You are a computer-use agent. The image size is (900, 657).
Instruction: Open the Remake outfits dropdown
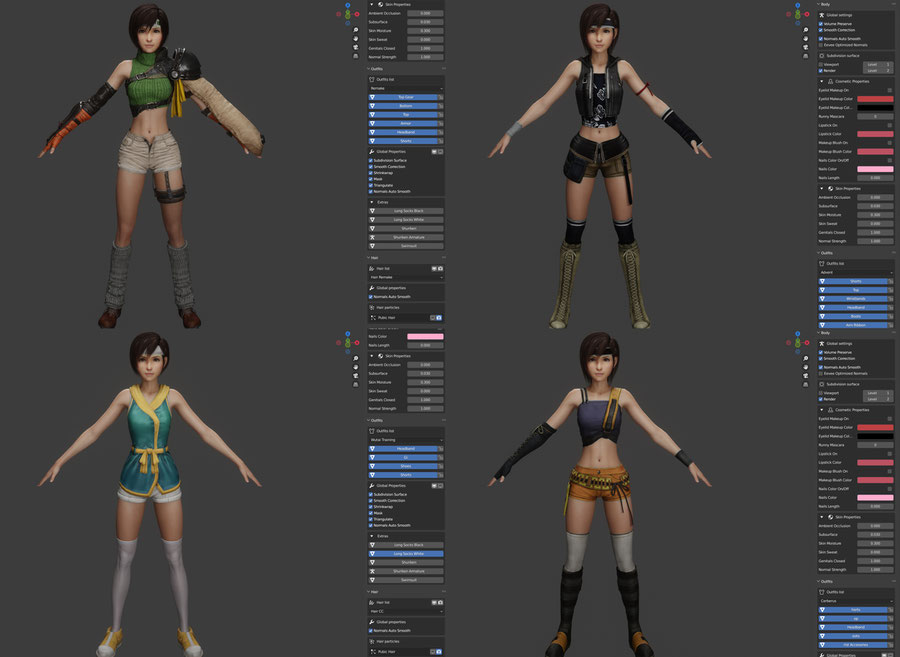tap(406, 88)
